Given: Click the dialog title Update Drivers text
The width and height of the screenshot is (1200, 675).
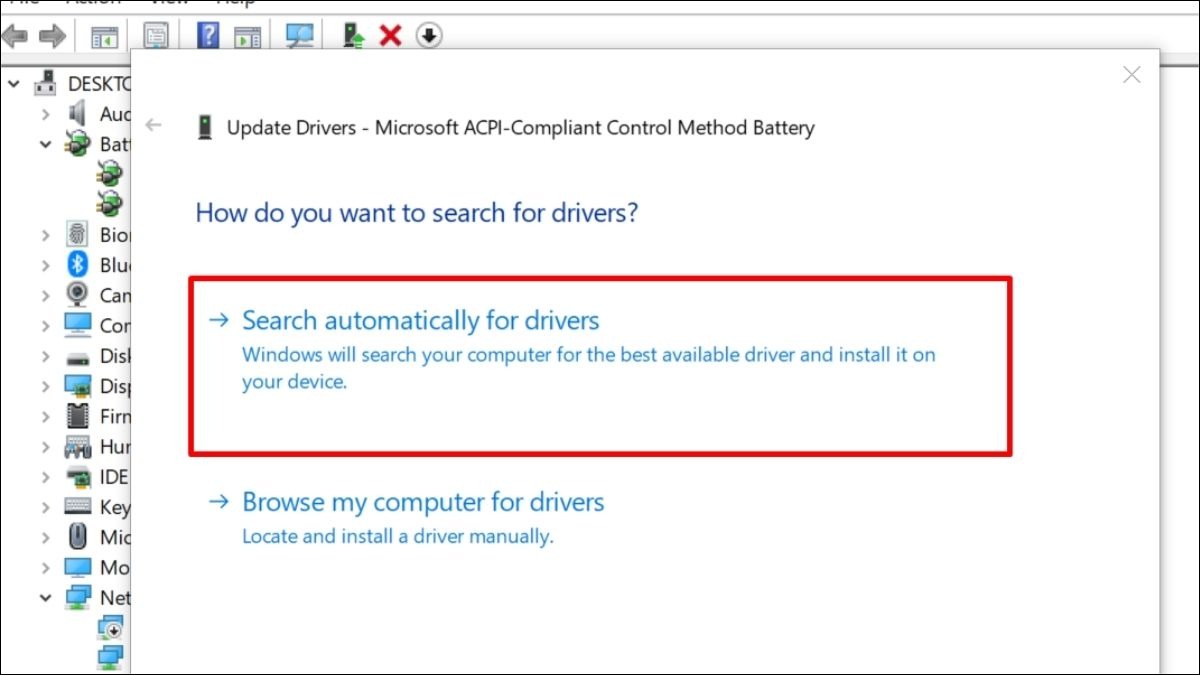Looking at the screenshot, I should pos(521,128).
